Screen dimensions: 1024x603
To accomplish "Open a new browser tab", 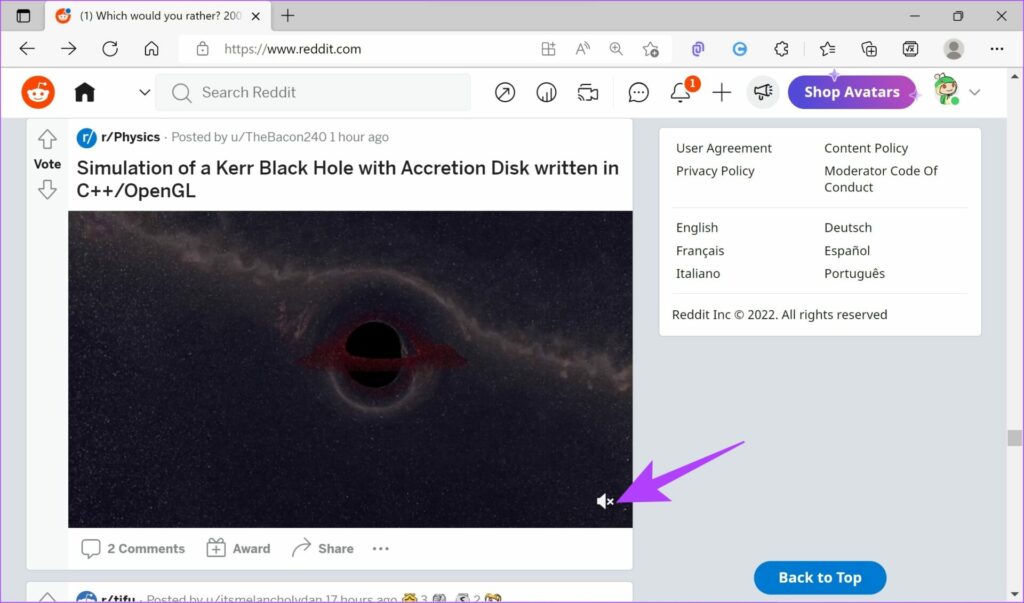I will point(288,16).
